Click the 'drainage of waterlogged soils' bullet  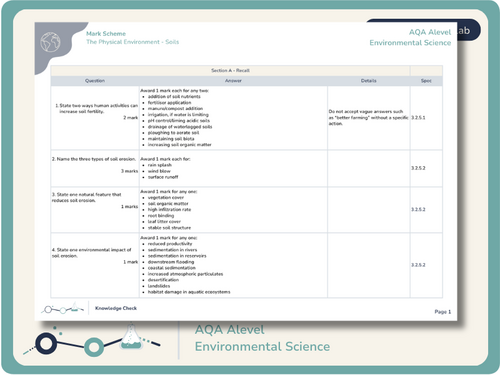180,127
